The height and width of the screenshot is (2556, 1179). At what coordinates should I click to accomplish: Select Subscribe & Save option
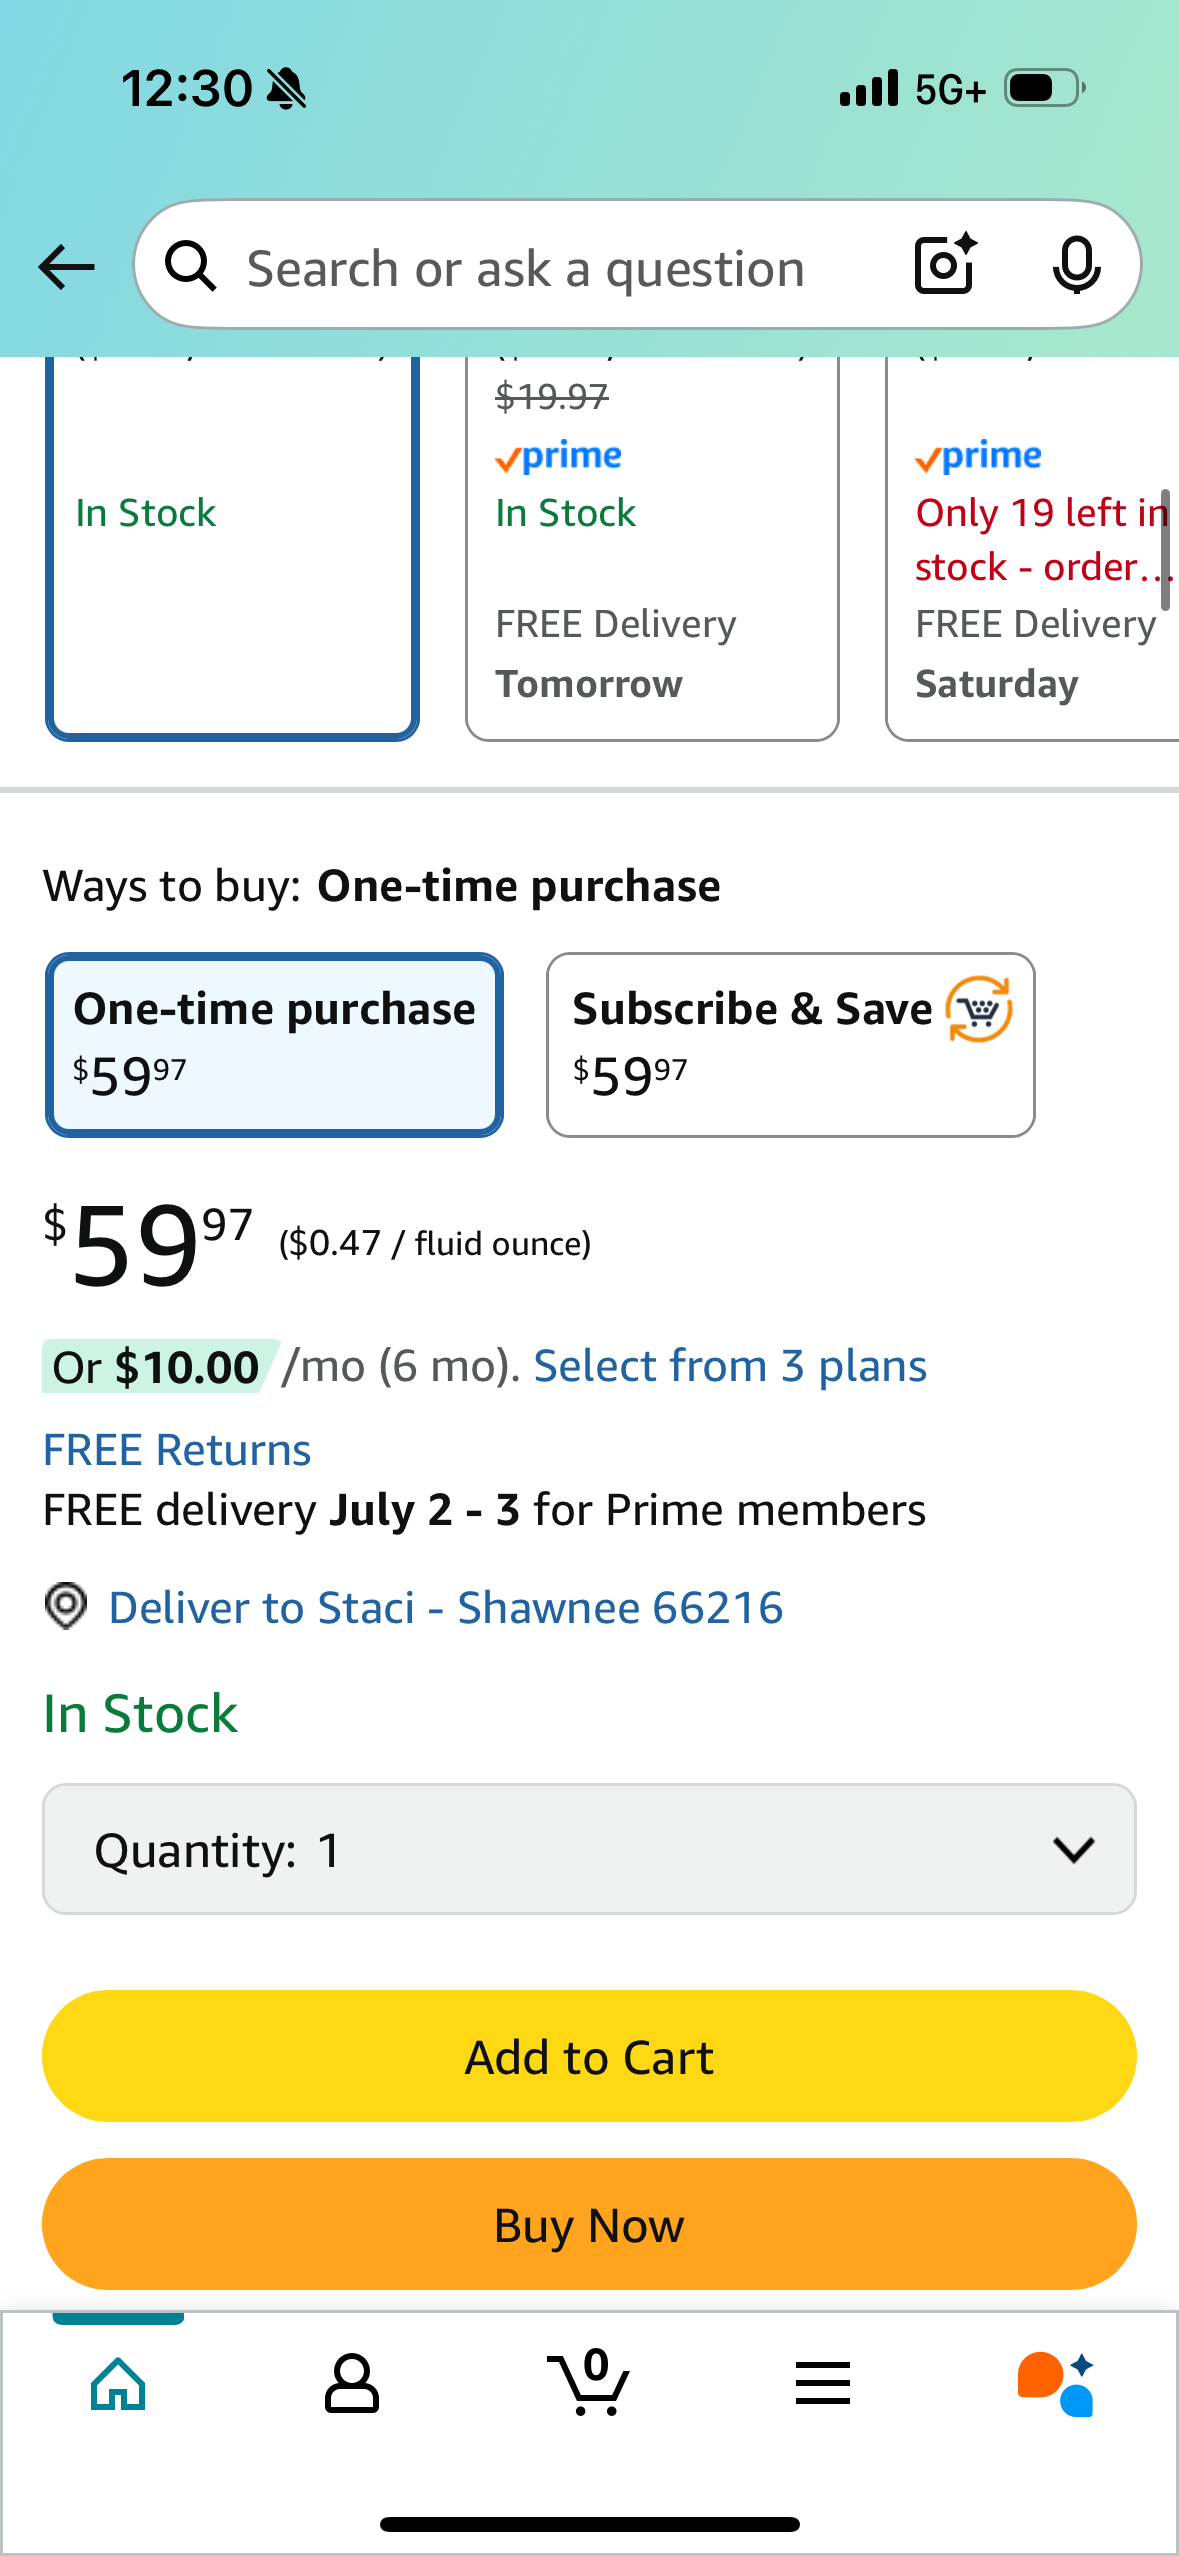(x=790, y=1044)
